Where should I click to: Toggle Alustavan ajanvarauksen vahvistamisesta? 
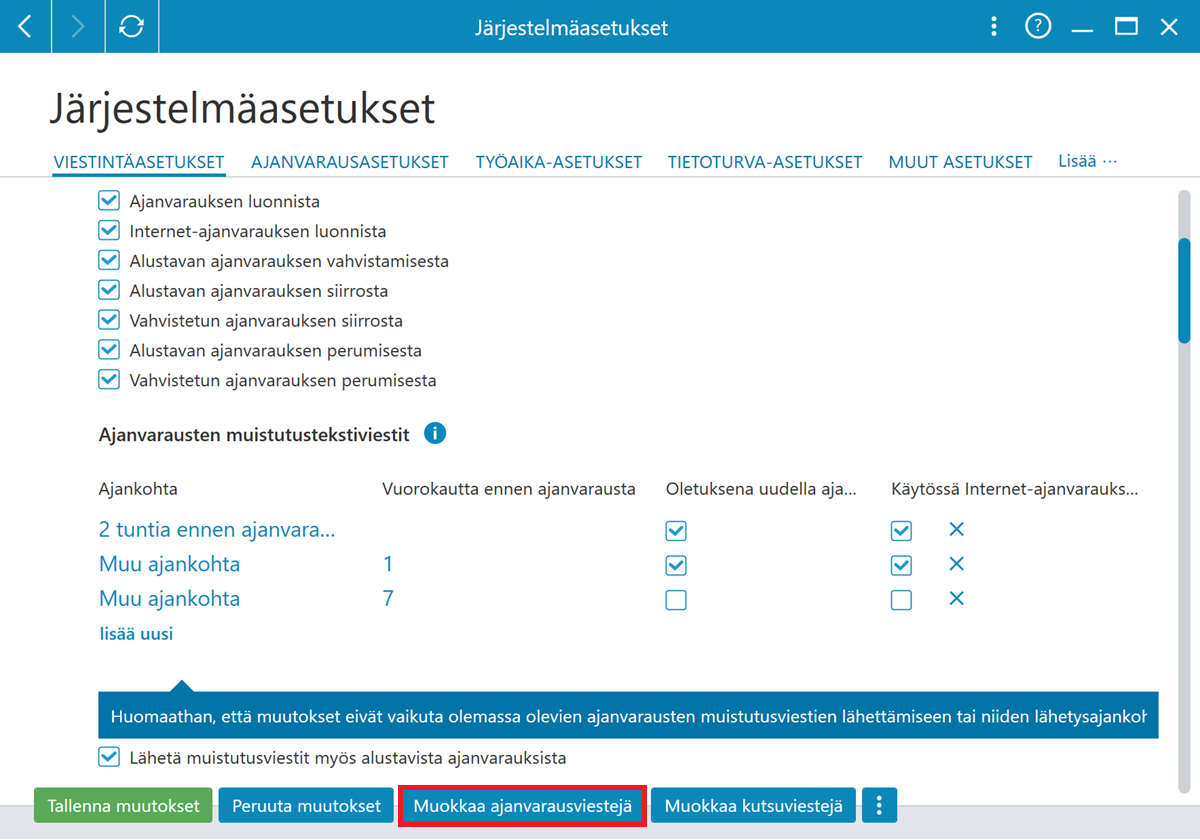[109, 261]
